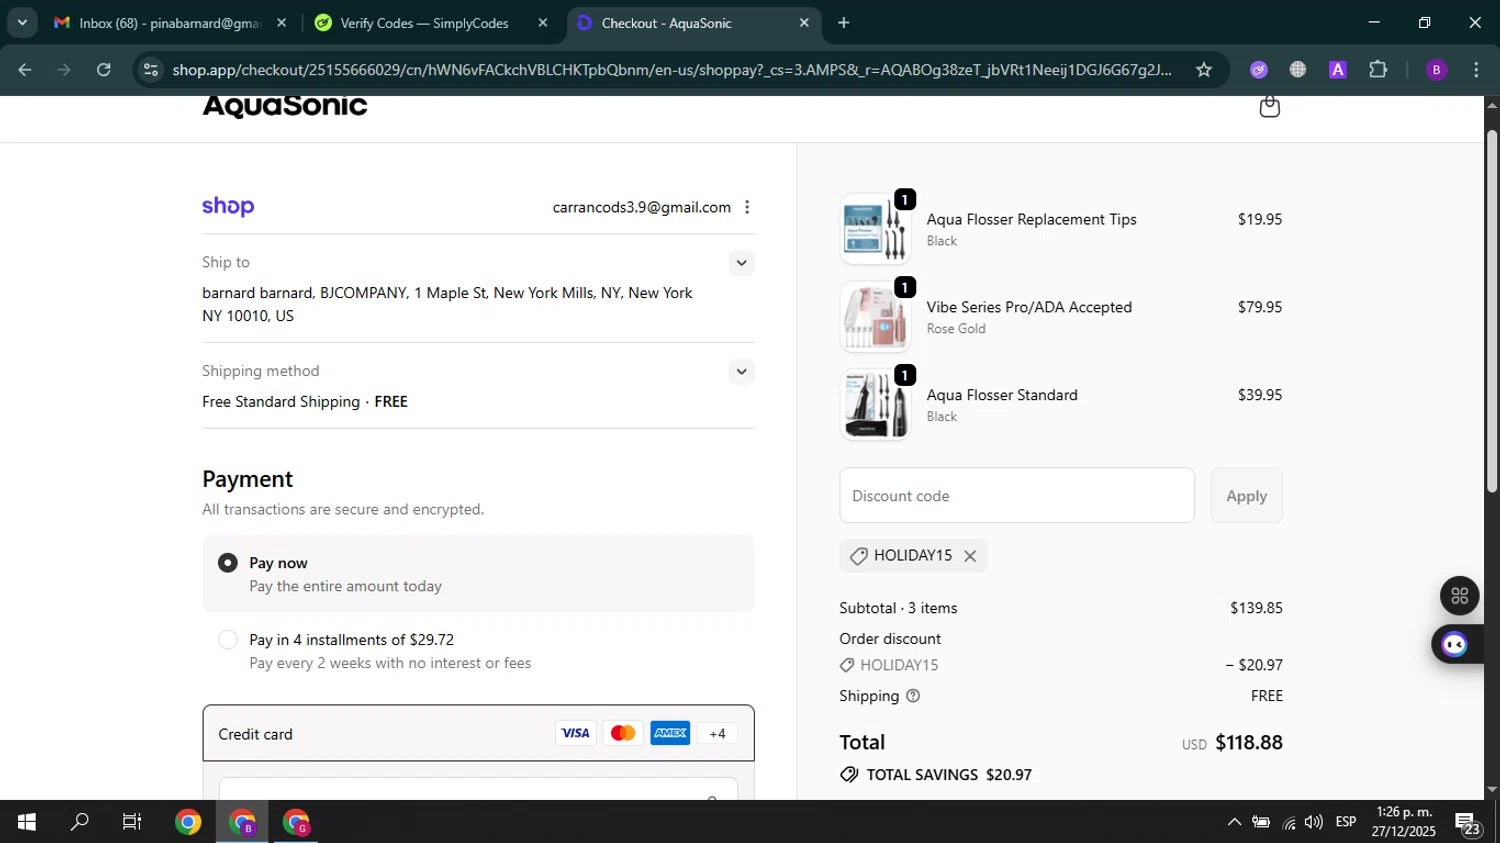This screenshot has height=843, width=1500.
Task: Click the browser address bar URL
Action: tap(670, 69)
